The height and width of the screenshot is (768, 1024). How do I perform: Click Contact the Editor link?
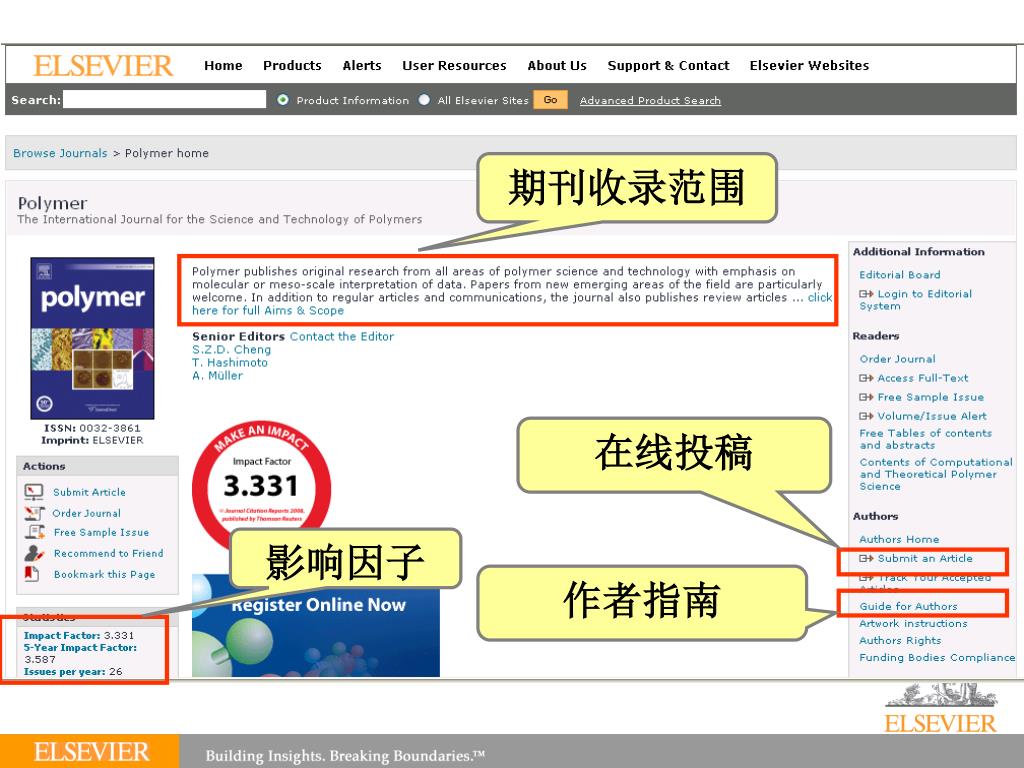coord(342,336)
